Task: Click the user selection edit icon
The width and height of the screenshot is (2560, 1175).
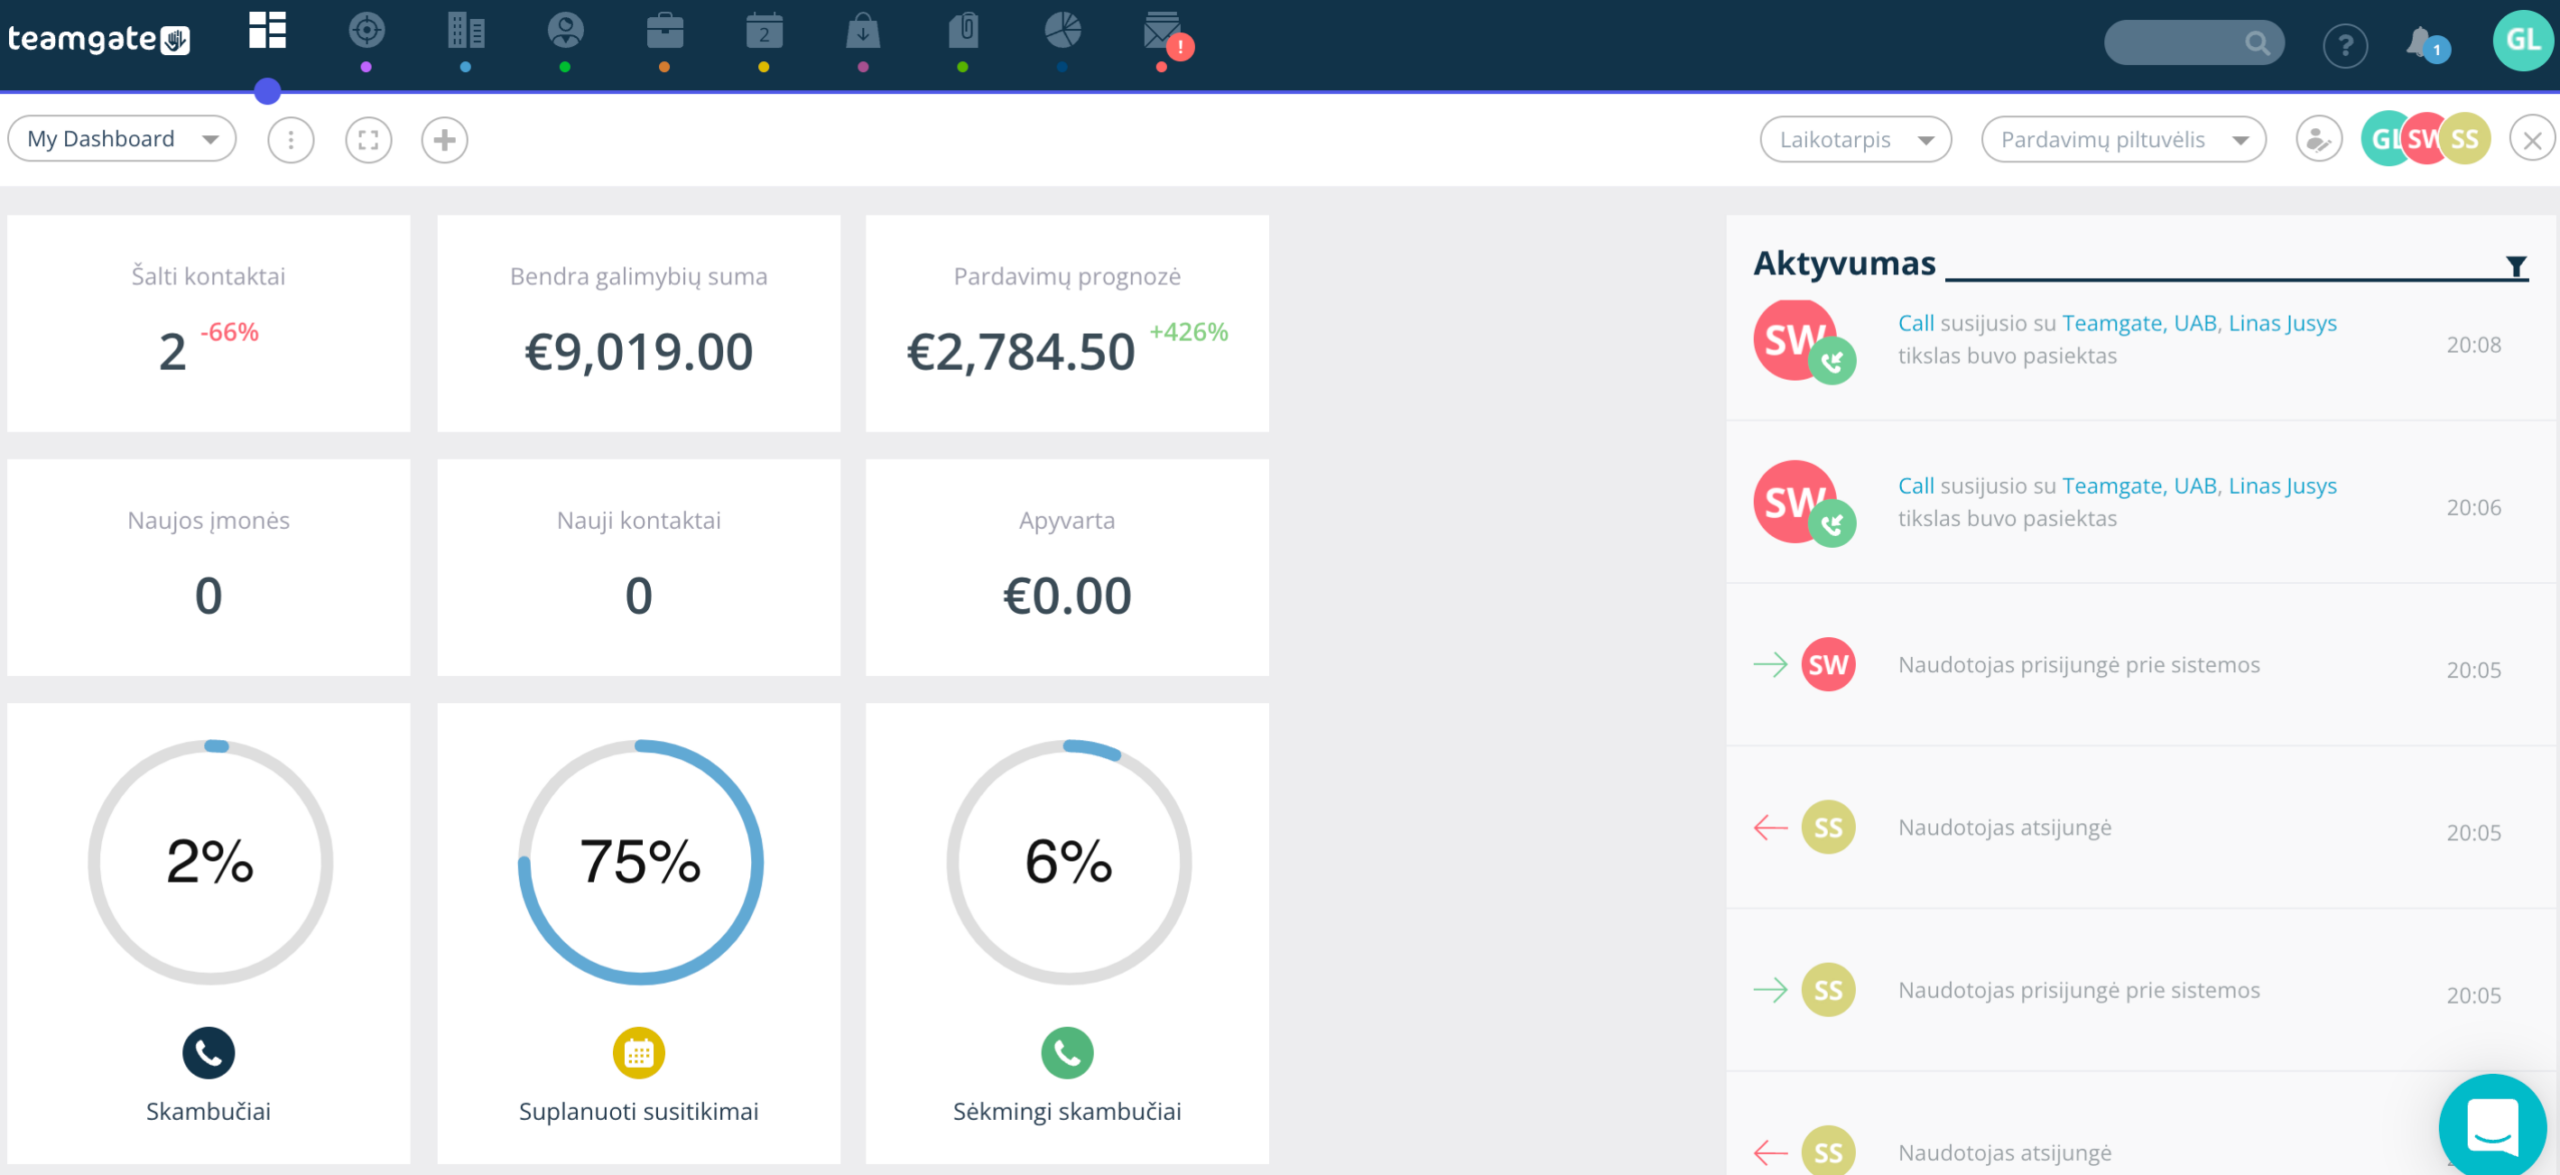Action: [2319, 140]
